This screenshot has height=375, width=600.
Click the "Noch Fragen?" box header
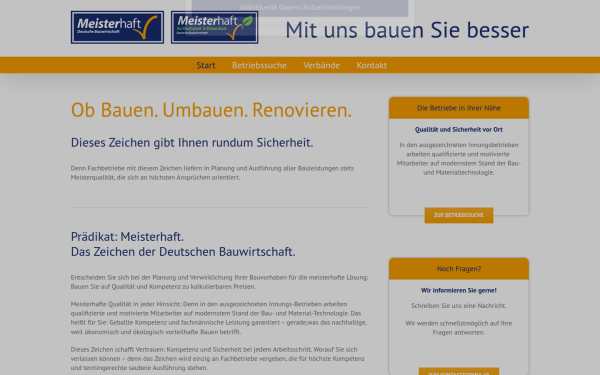[x=459, y=269]
